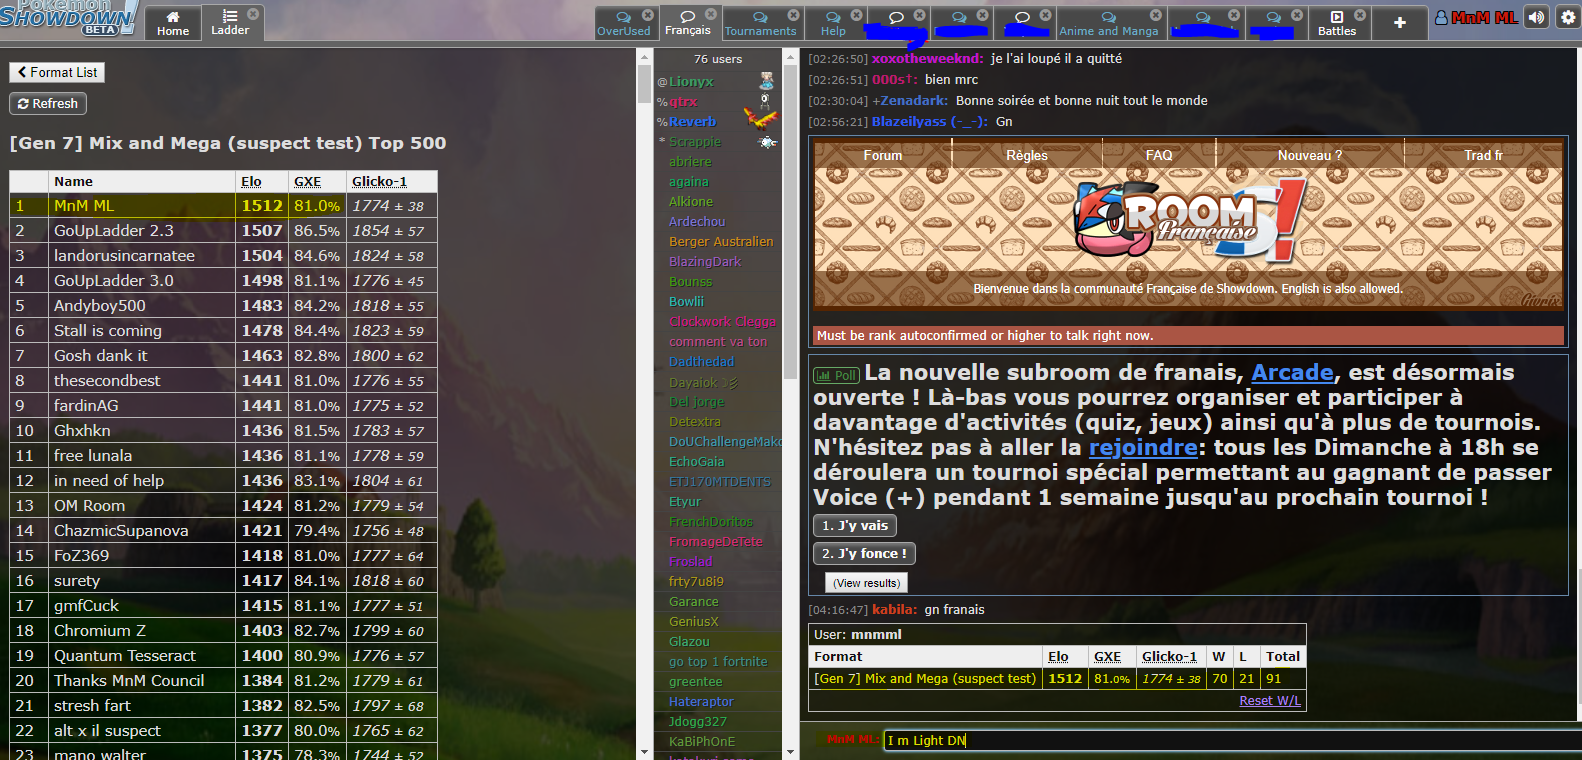Switch to the Tournaments room tab
Image resolution: width=1582 pixels, height=760 pixels.
click(x=761, y=24)
